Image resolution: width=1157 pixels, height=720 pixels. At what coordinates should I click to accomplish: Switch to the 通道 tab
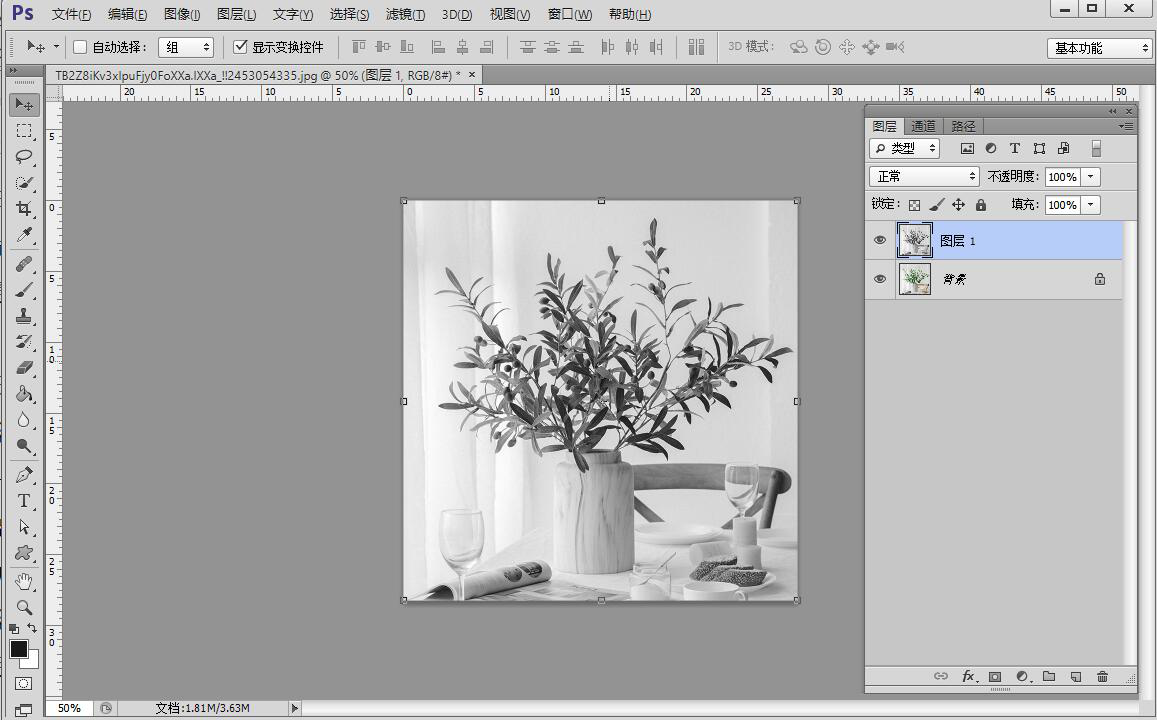[x=923, y=126]
